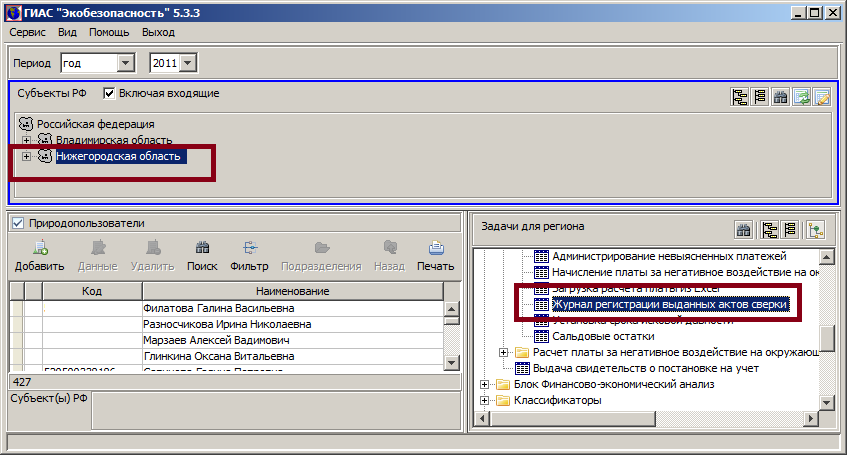Expand the Классификаторы folder node

(x=485, y=401)
